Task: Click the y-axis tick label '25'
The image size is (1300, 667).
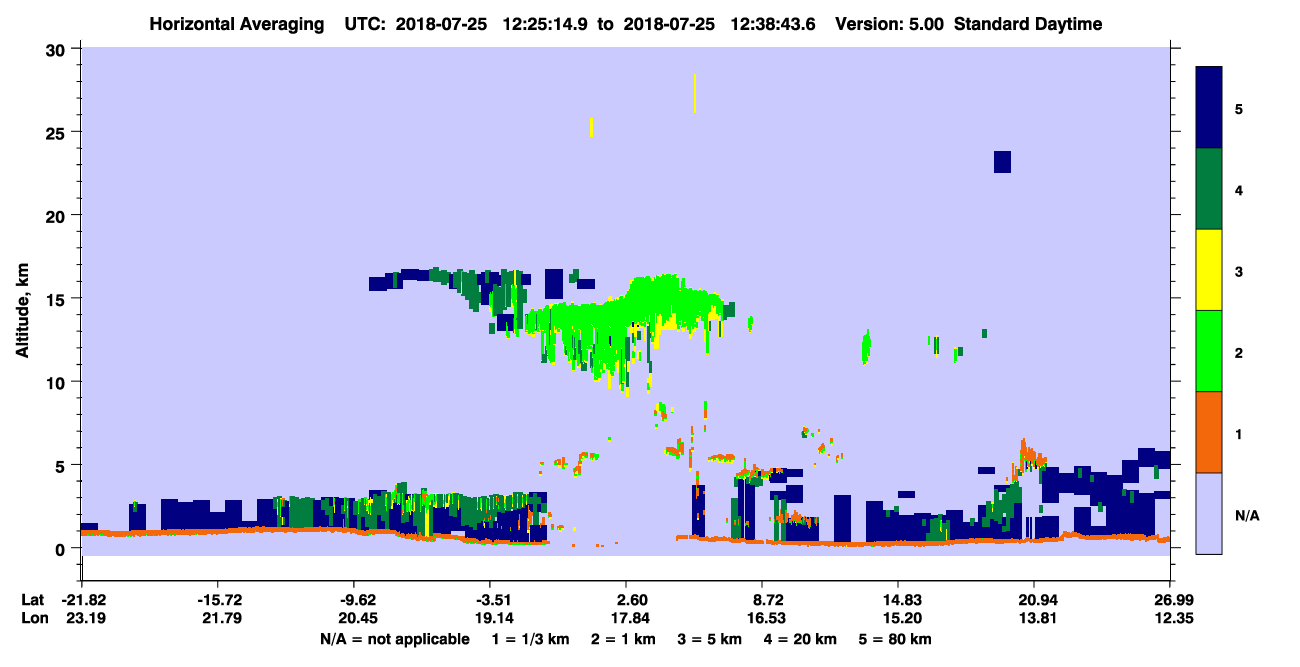Action: (x=56, y=132)
